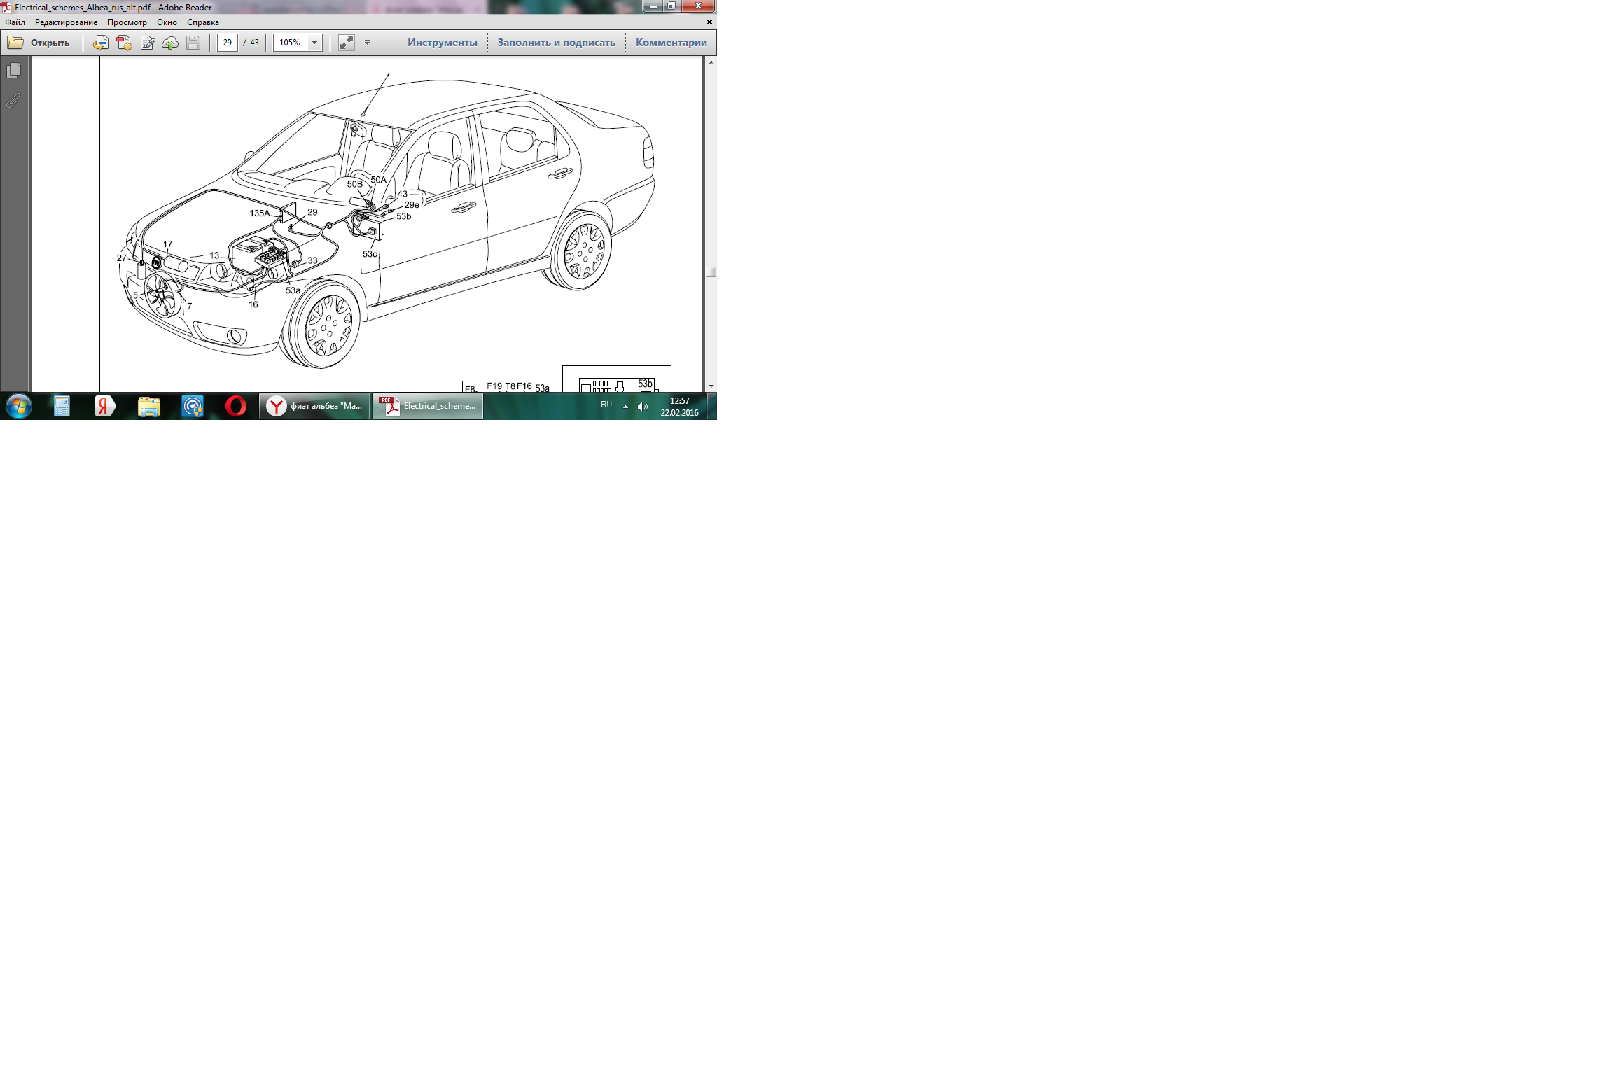
Task: Open the Инструменты panel
Action: [442, 43]
